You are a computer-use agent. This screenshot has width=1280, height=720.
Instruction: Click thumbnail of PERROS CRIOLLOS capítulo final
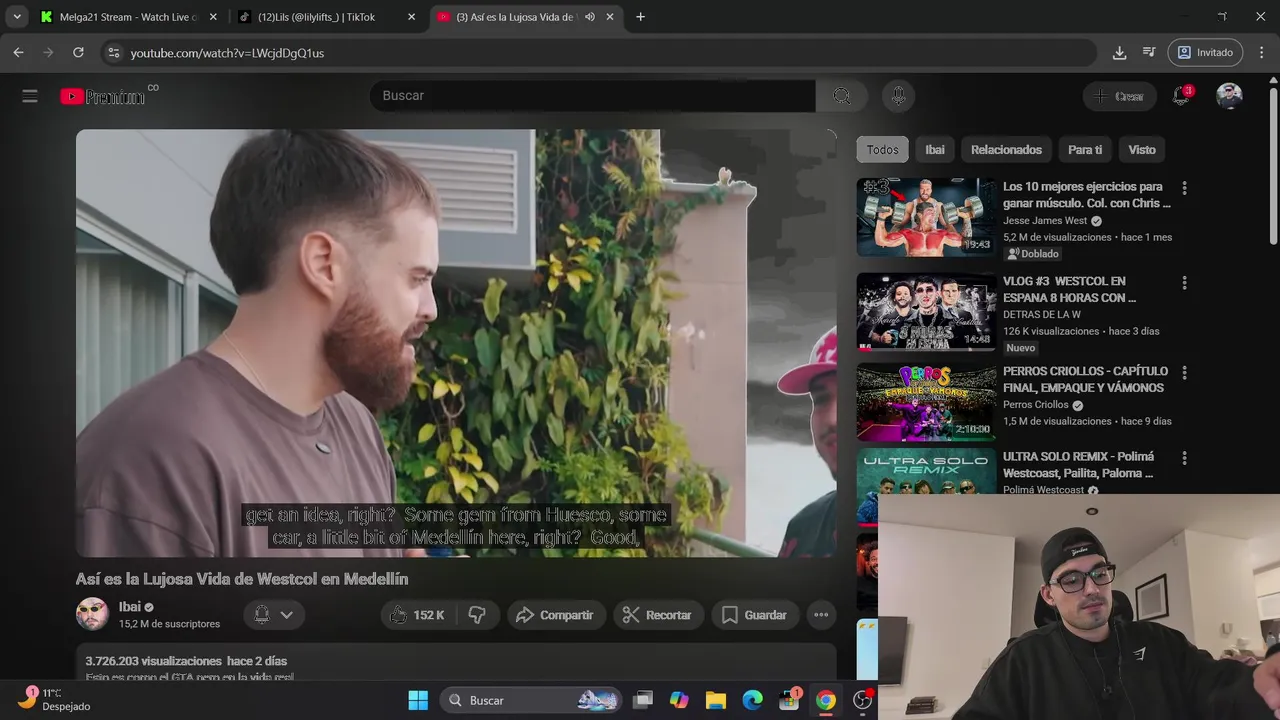(926, 402)
